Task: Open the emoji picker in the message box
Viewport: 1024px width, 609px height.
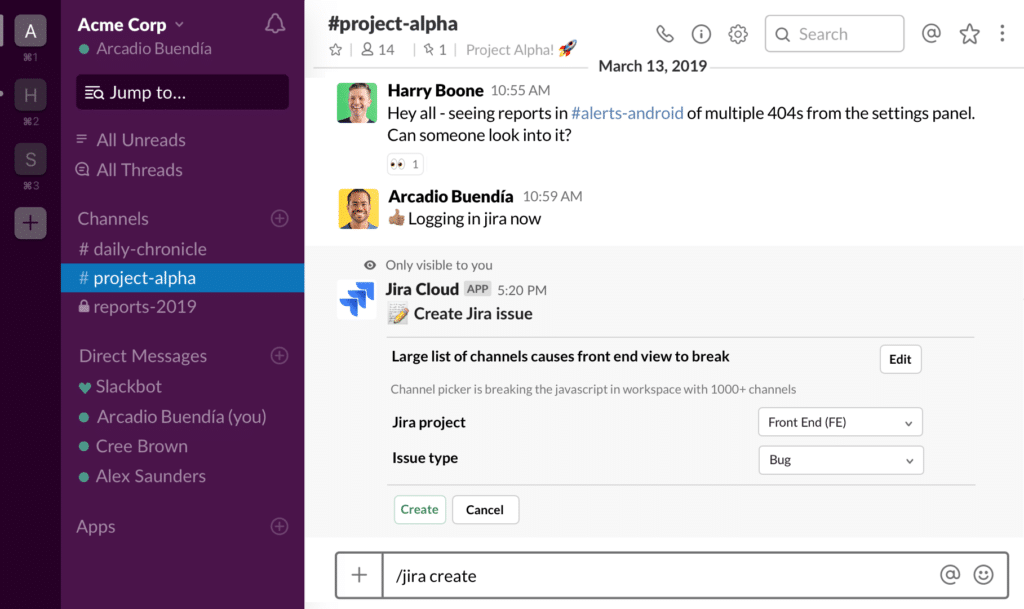Action: 984,575
